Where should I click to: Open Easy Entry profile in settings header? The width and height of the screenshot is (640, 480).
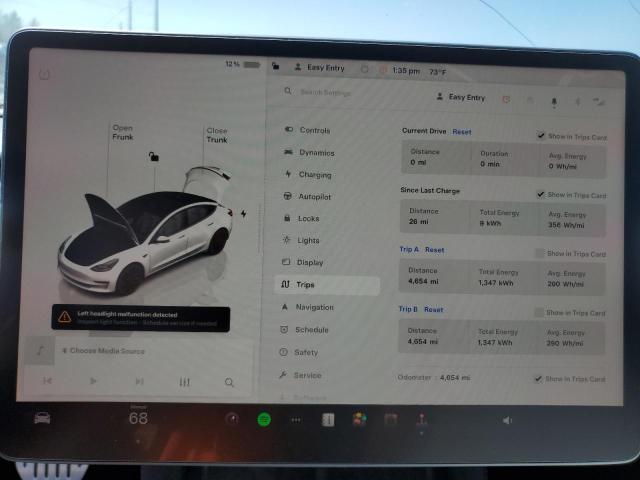tap(461, 97)
